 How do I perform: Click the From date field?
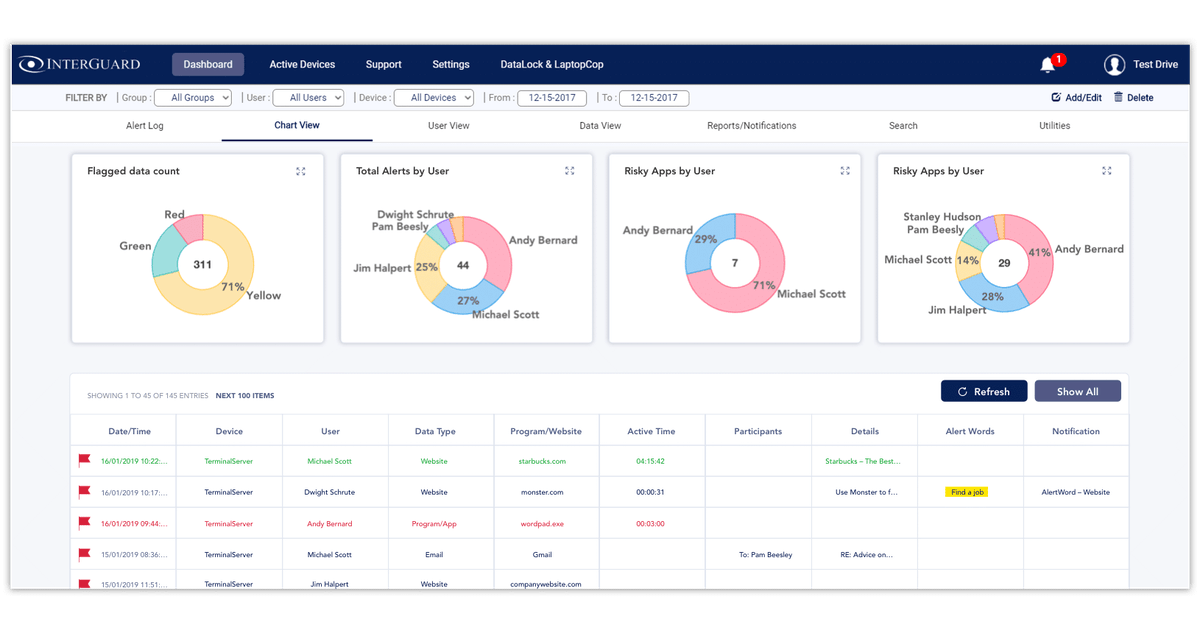click(x=552, y=98)
